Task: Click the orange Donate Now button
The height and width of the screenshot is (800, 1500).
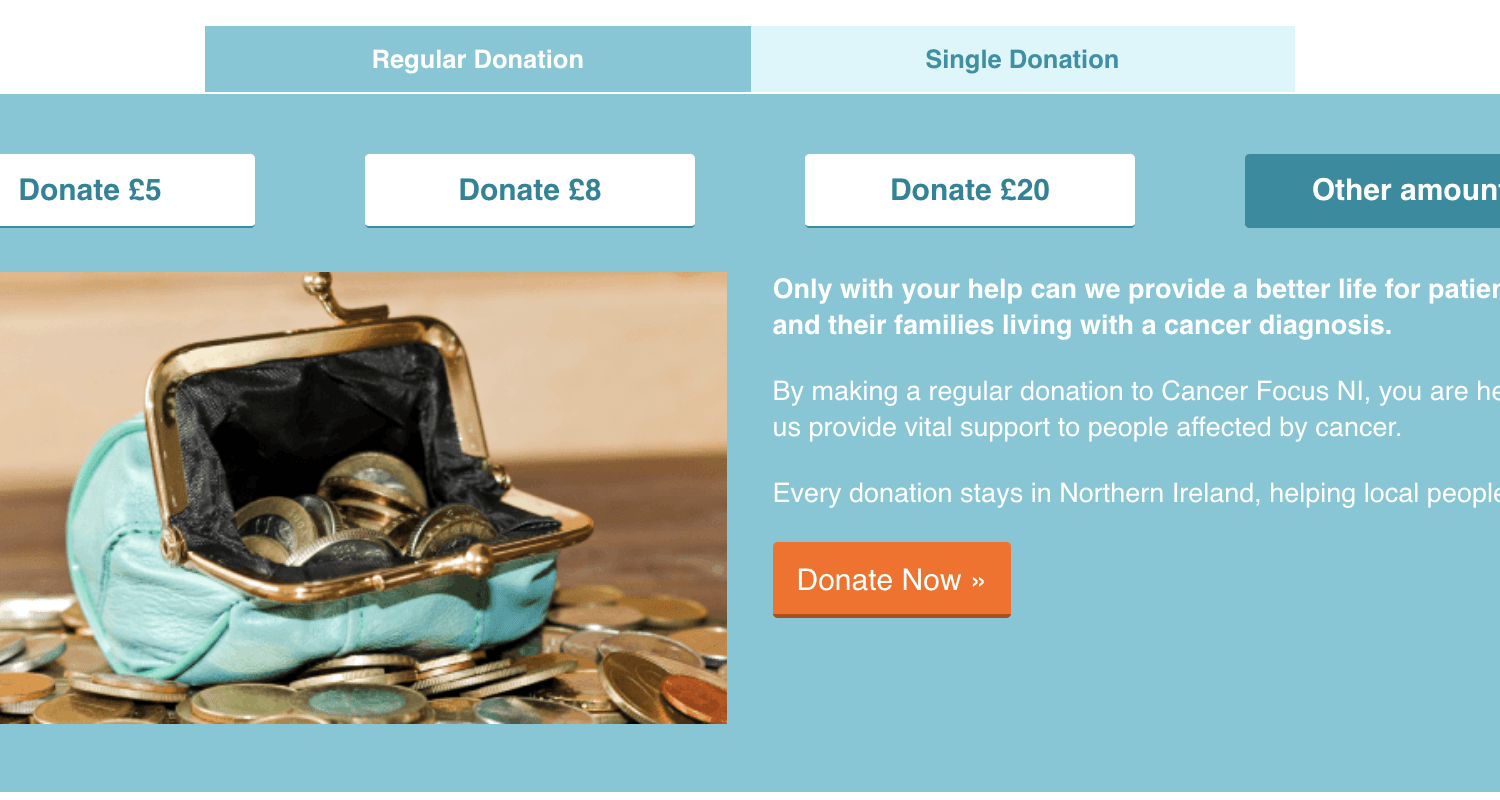Action: coord(892,580)
